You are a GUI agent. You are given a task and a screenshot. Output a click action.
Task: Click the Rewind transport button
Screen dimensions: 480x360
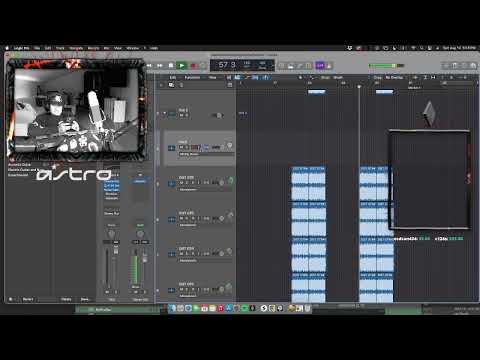click(x=149, y=66)
